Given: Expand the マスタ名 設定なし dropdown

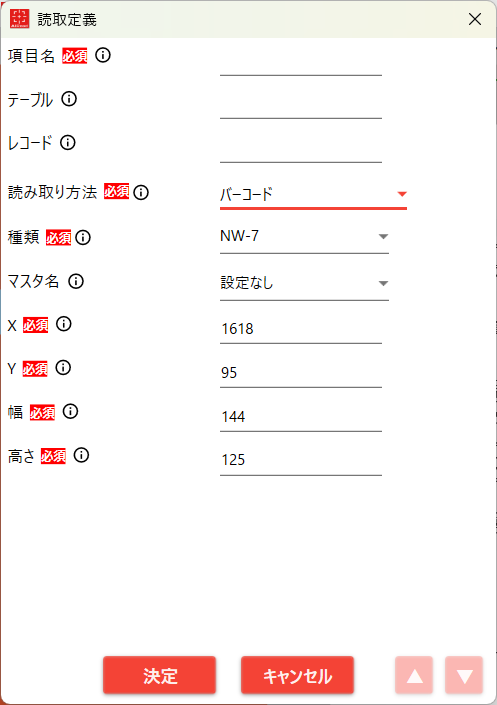Looking at the screenshot, I should [304, 284].
